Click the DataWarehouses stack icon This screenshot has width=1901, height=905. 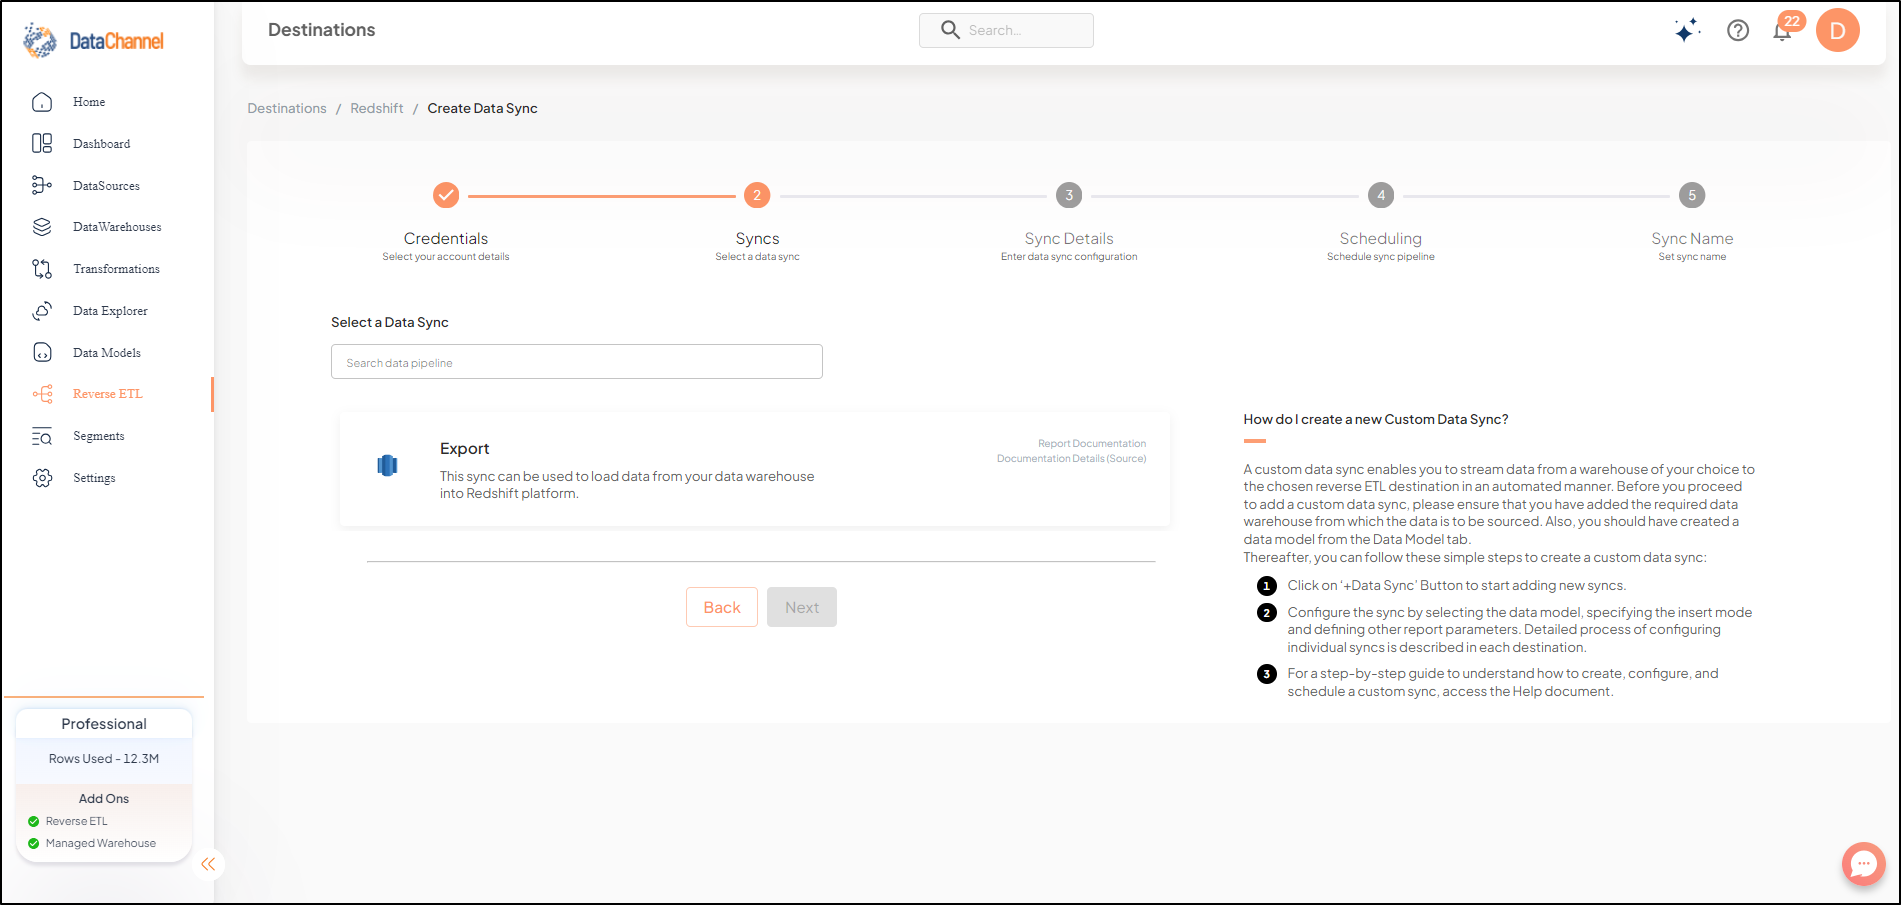pyautogui.click(x=42, y=227)
